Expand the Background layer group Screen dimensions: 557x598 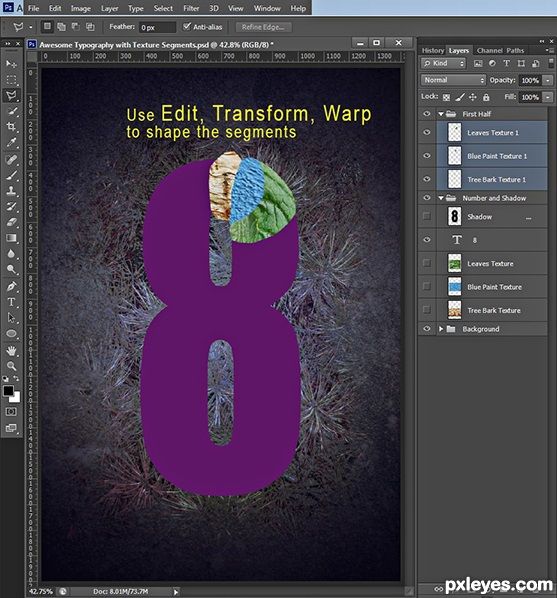coord(441,329)
